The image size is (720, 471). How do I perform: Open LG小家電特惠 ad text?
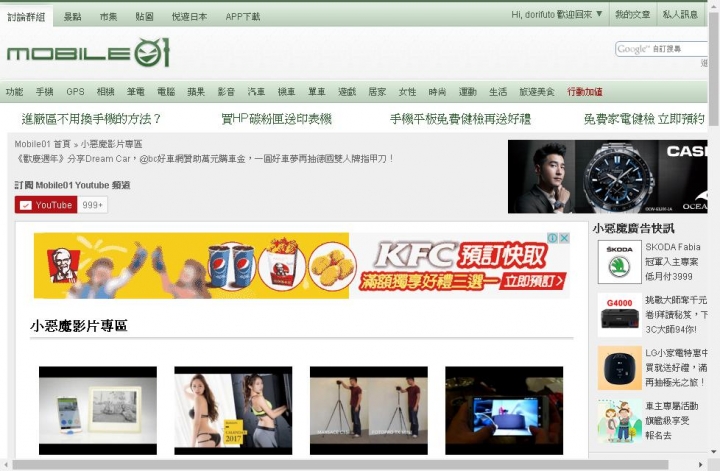(x=676, y=368)
